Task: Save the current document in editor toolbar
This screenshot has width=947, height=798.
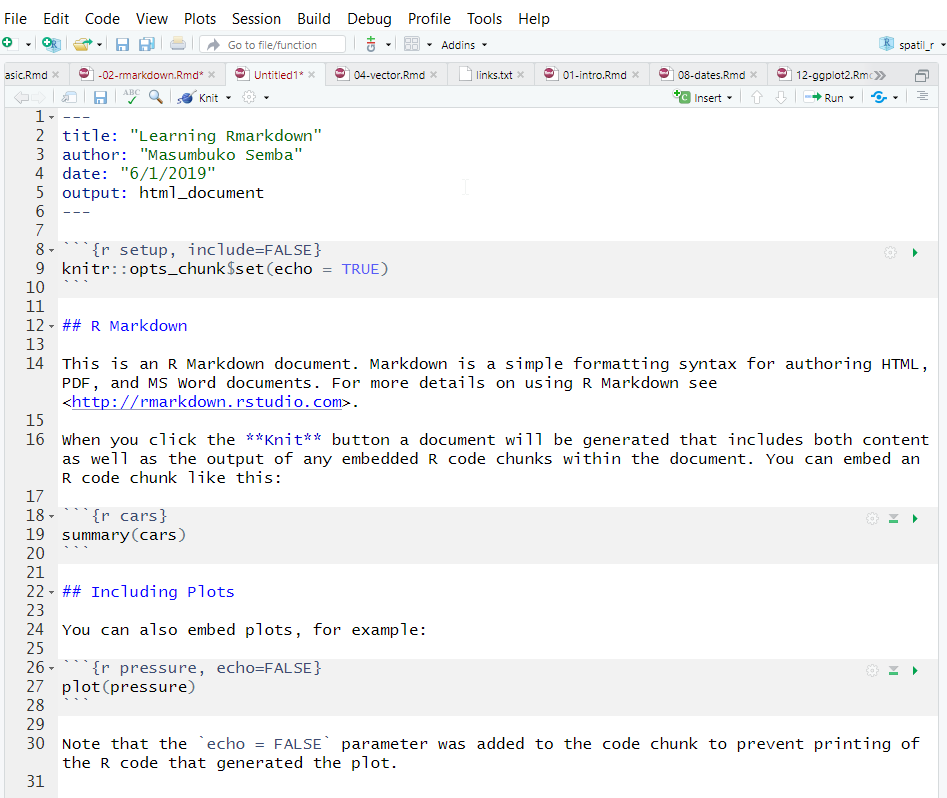Action: pyautogui.click(x=100, y=97)
